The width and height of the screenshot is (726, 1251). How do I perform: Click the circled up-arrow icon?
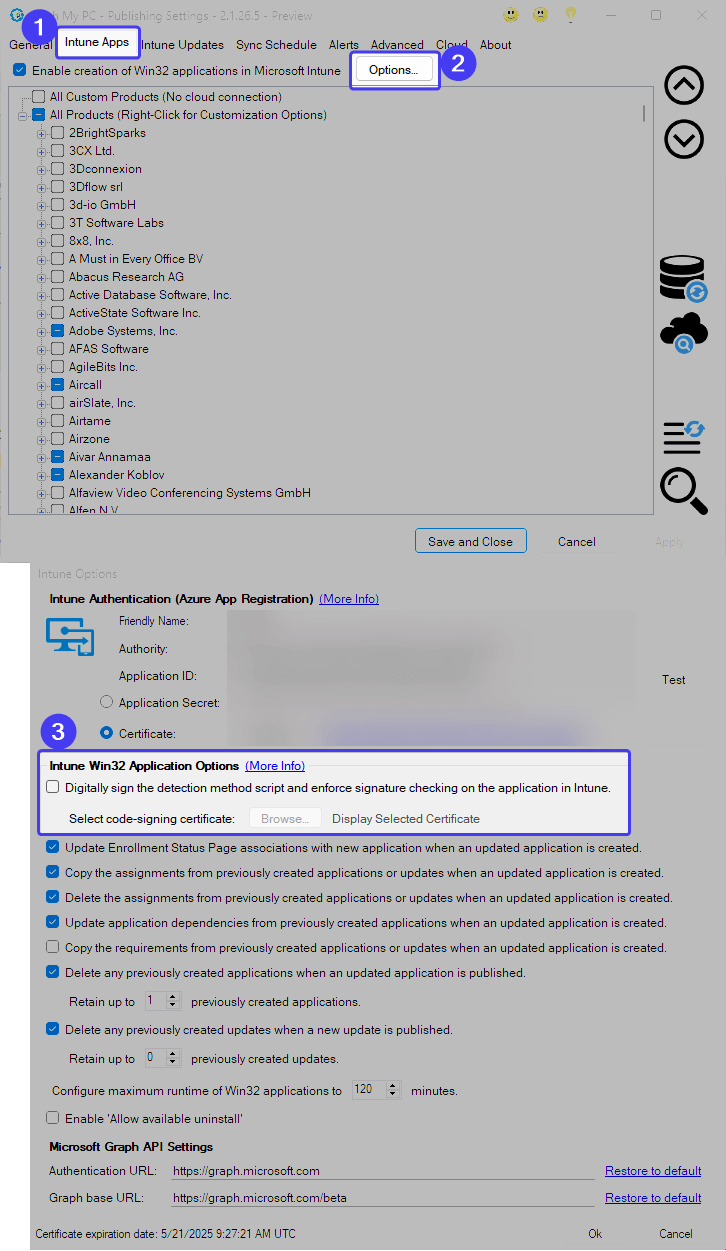tap(684, 86)
